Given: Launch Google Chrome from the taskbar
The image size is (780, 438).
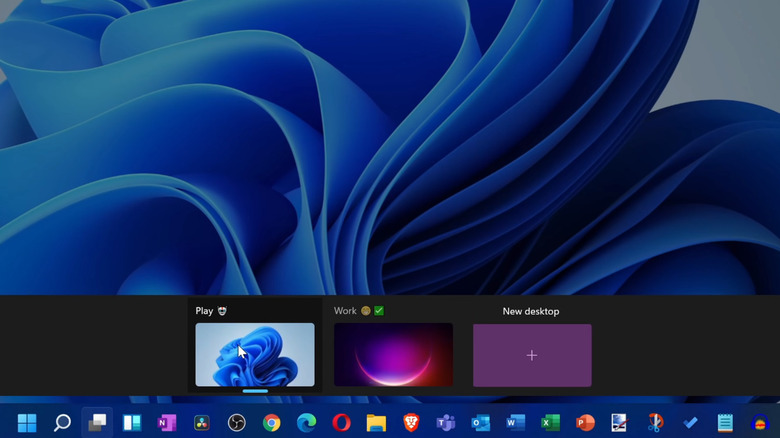Looking at the screenshot, I should pyautogui.click(x=271, y=423).
